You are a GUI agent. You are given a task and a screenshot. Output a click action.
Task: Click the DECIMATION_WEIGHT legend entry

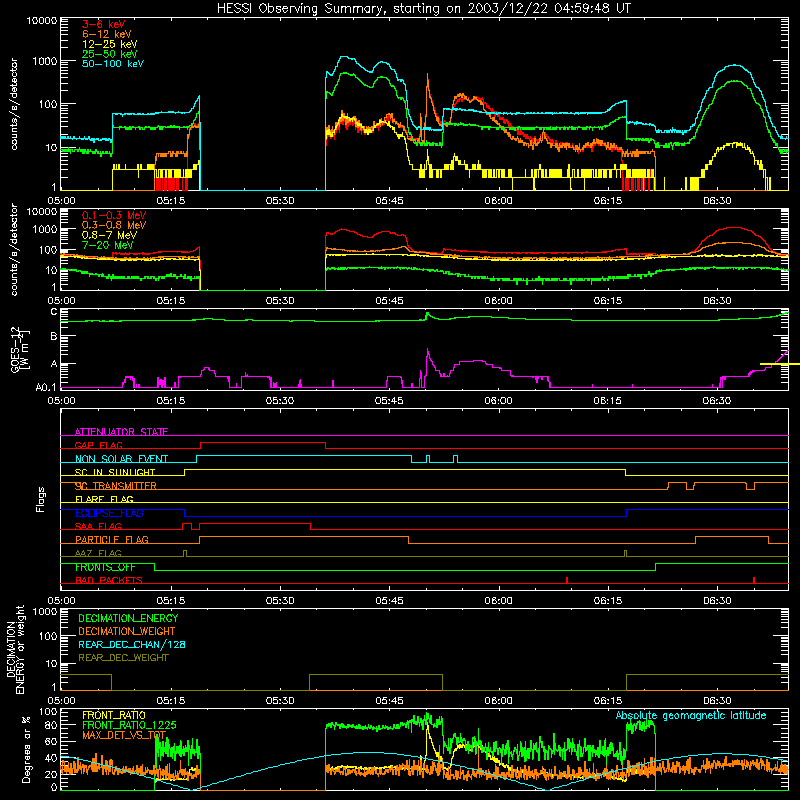pyautogui.click(x=127, y=631)
